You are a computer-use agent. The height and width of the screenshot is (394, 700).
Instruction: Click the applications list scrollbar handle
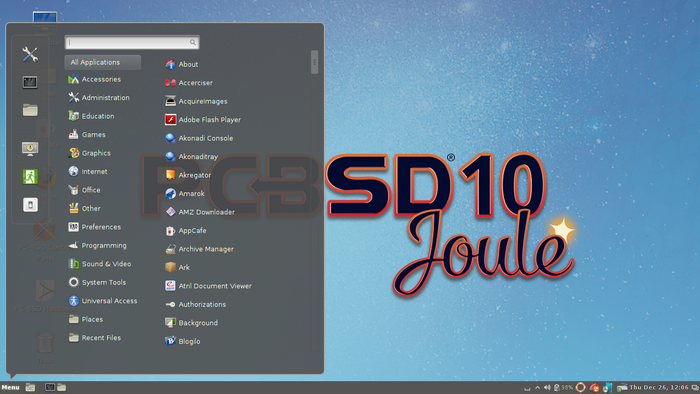[x=314, y=62]
